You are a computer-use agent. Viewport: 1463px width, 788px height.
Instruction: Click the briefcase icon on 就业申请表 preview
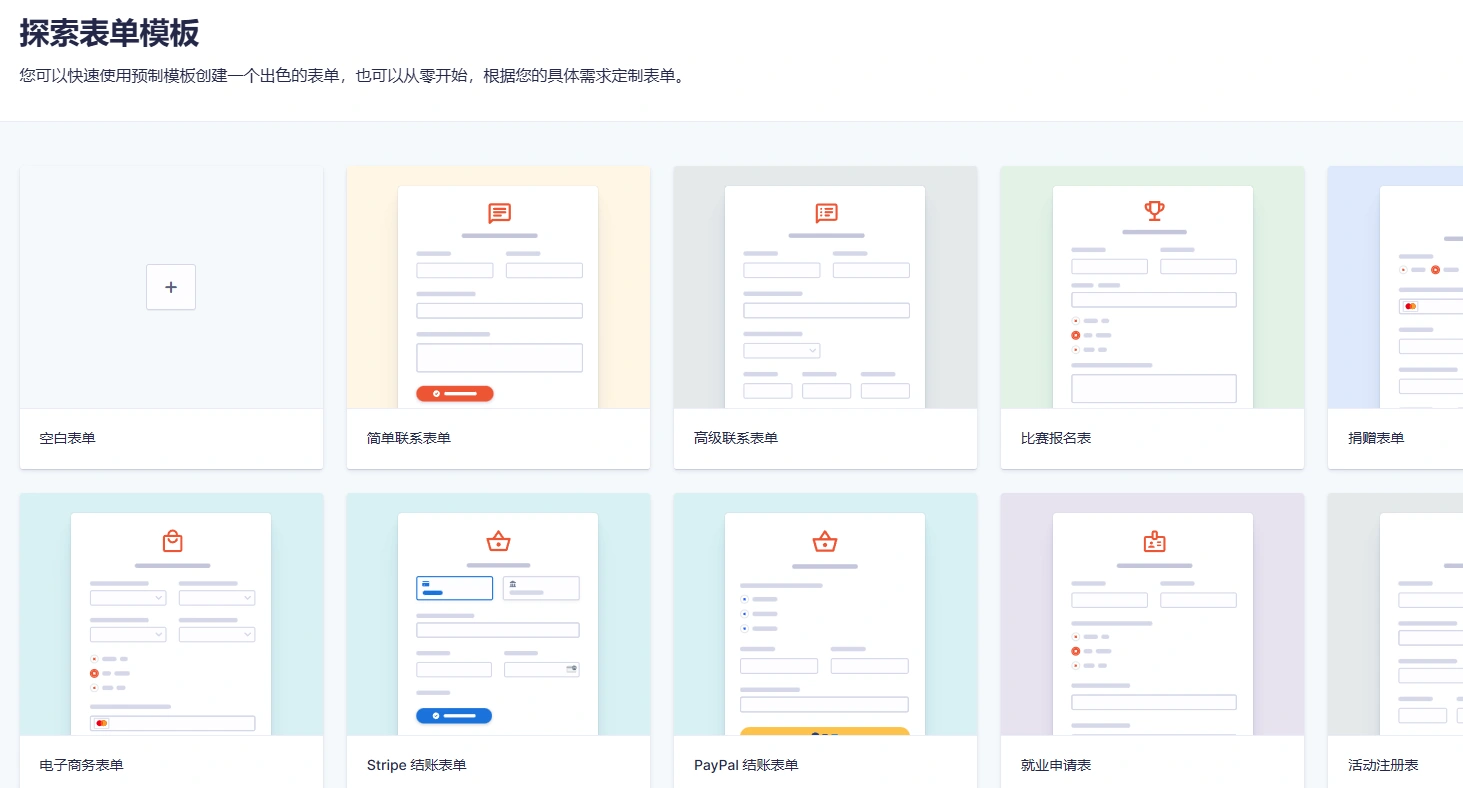[1152, 541]
